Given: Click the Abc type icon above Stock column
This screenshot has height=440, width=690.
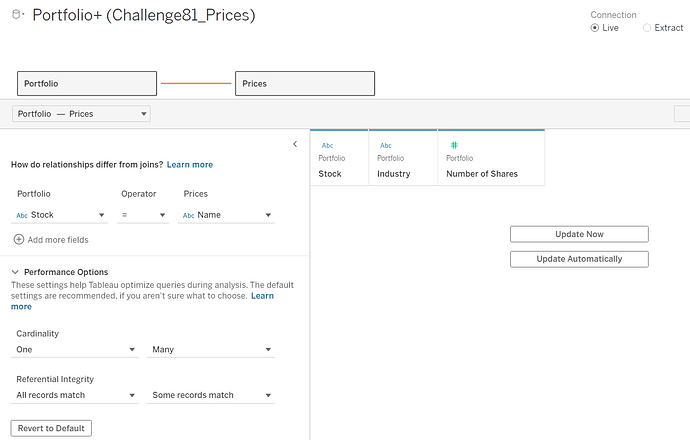Looking at the screenshot, I should click(327, 145).
